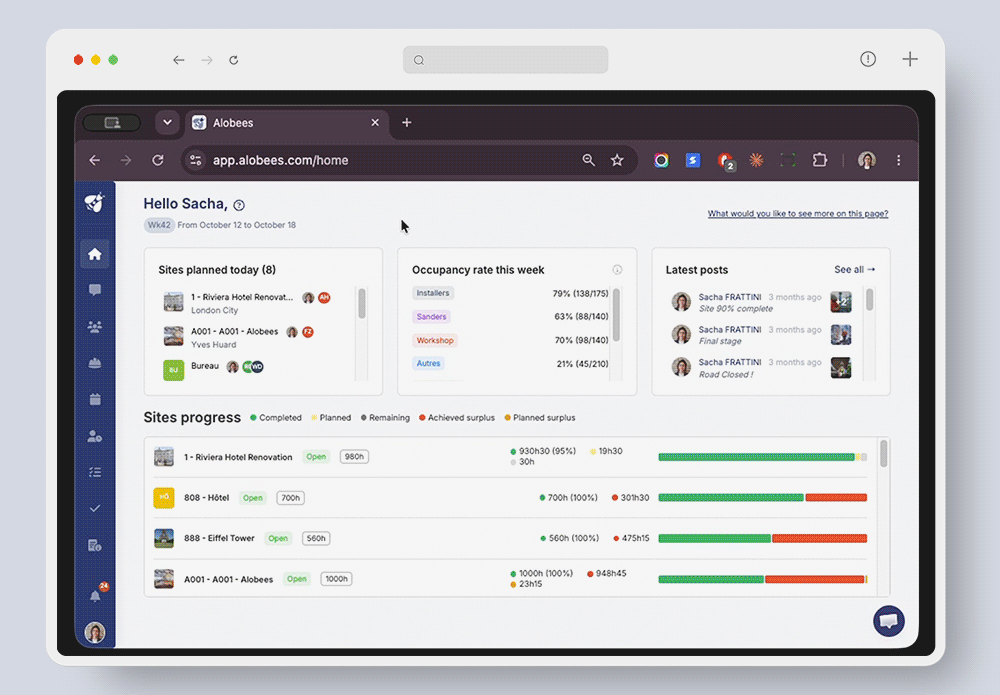
Task: Open the calendar planning sidebar icon
Action: coord(95,399)
